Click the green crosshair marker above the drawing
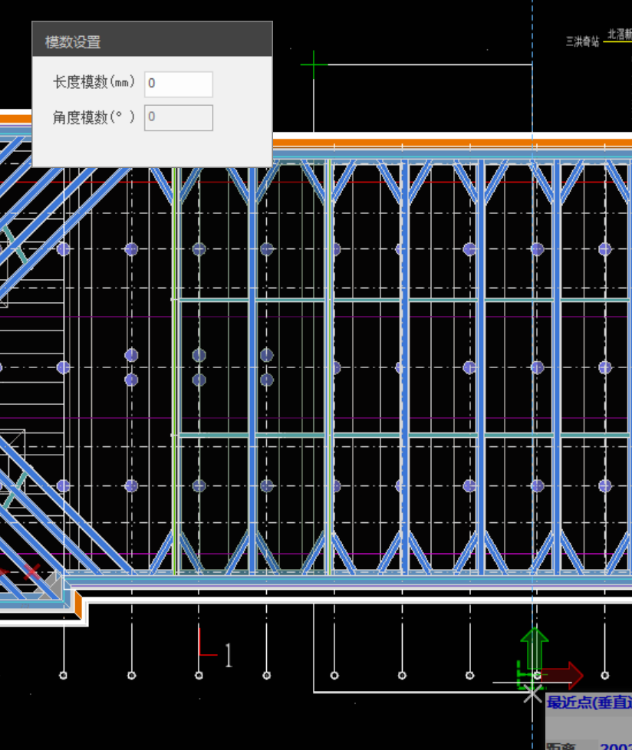 click(314, 66)
